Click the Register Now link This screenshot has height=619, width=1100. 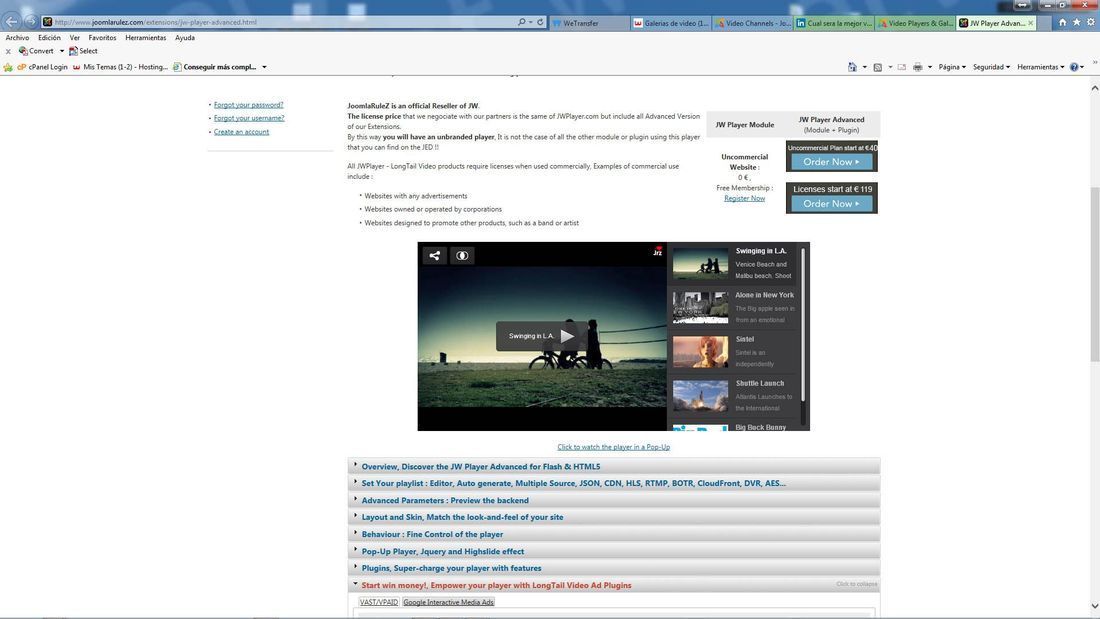point(744,199)
